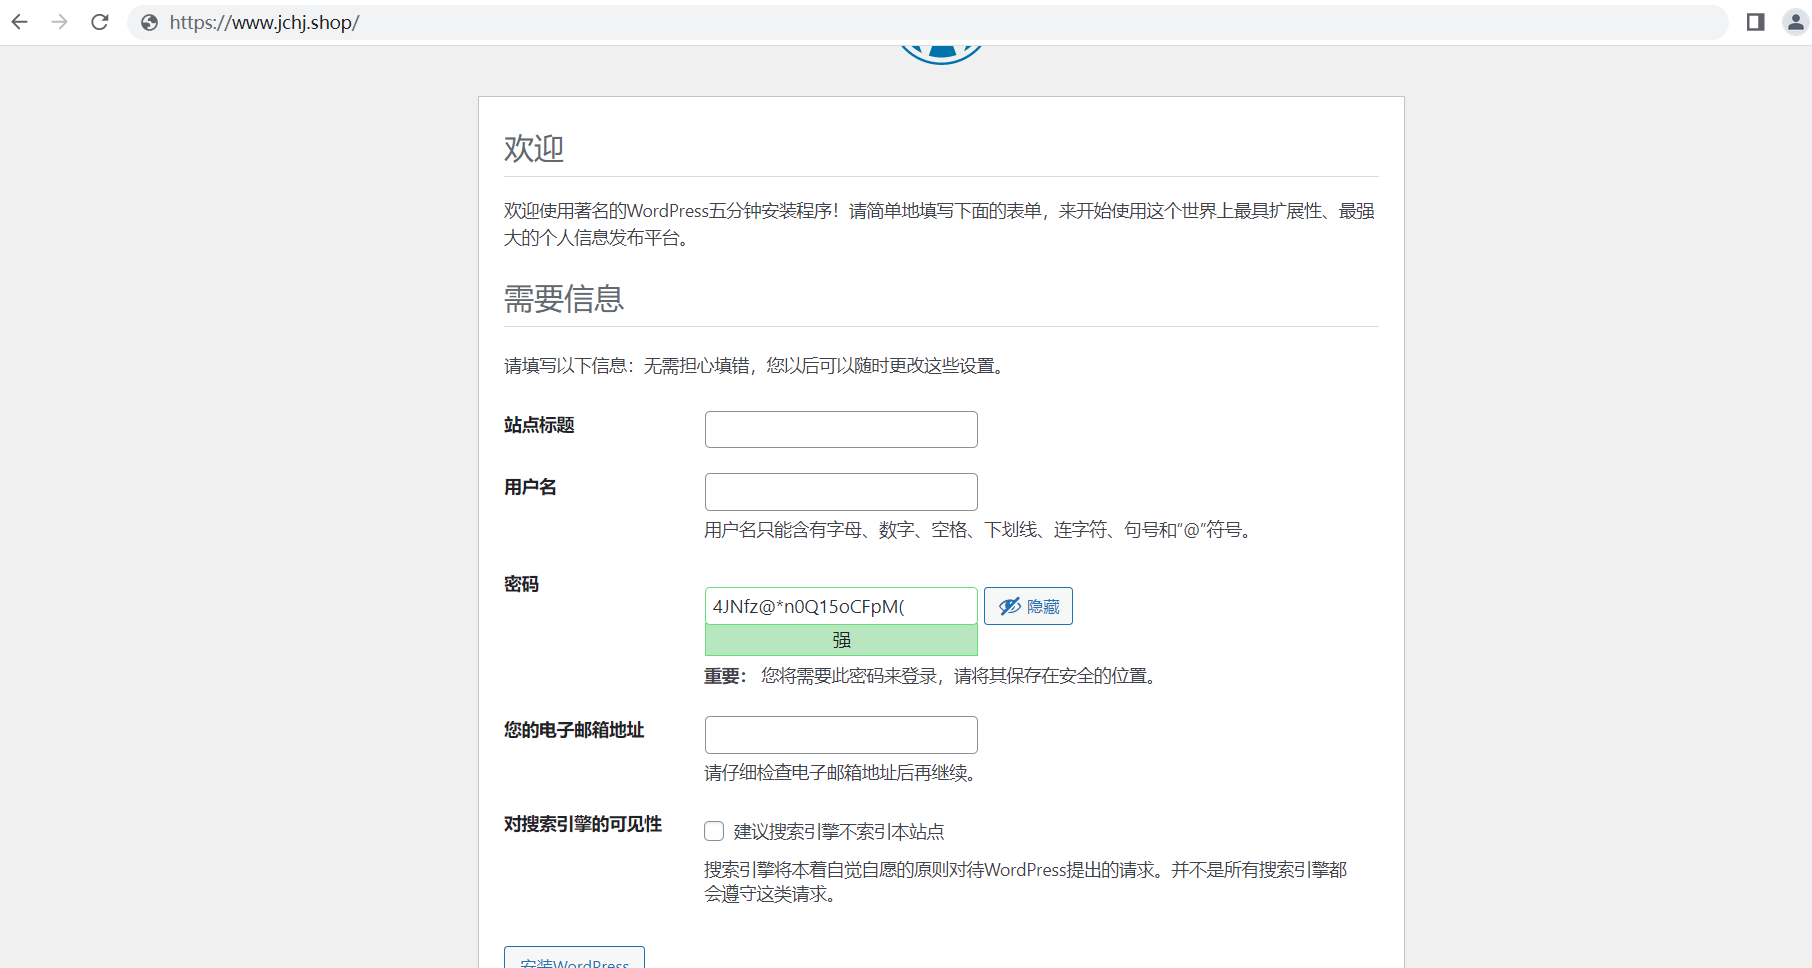Click the 请仔细检查电子邮箱地址后再继续 hint
1812x968 pixels.
[841, 773]
